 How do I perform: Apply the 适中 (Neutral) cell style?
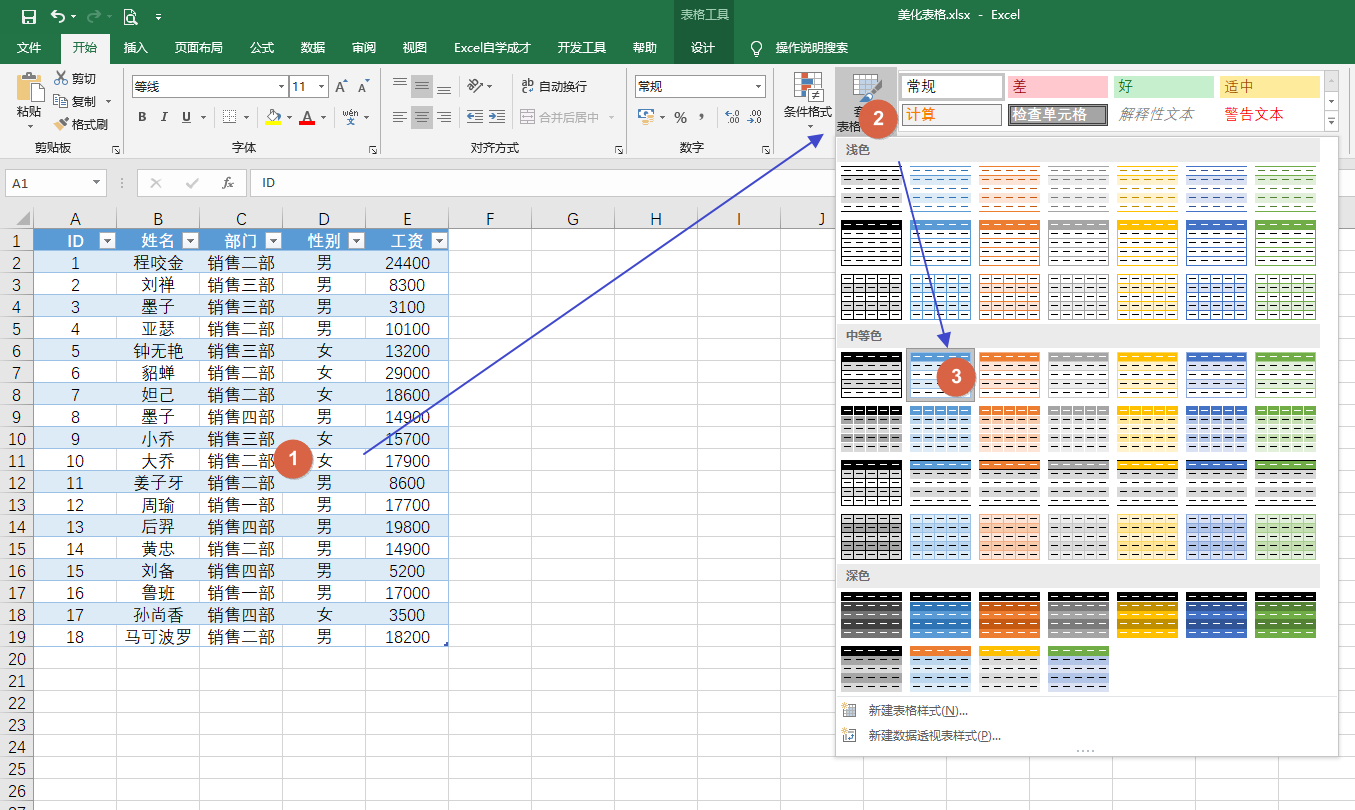1270,87
